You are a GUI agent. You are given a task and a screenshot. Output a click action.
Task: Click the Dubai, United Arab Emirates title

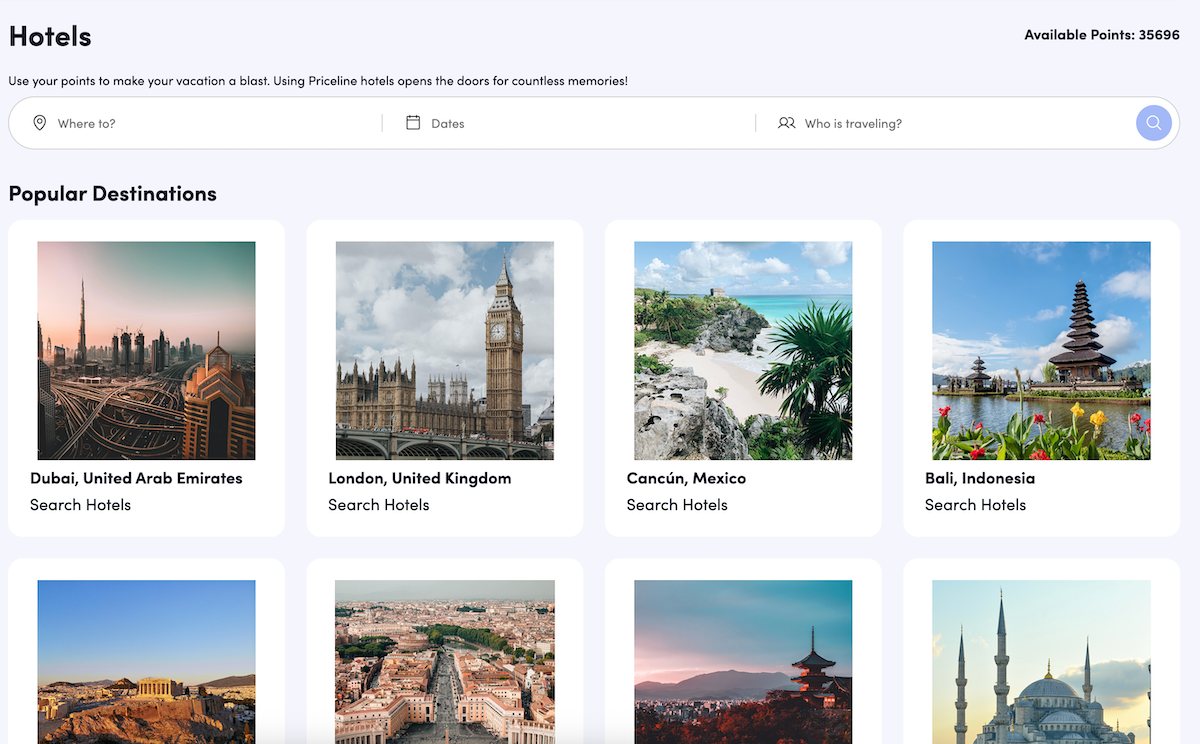tap(136, 478)
